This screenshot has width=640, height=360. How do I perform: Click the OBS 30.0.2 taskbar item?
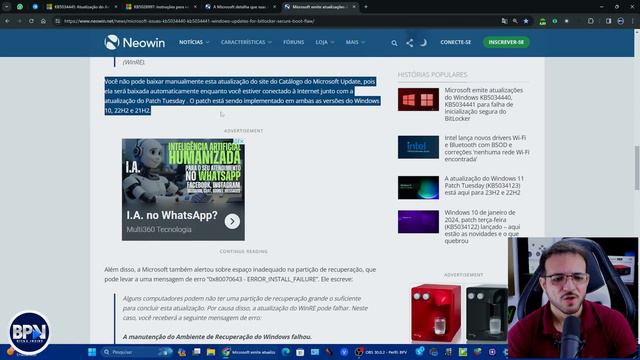click(x=381, y=352)
